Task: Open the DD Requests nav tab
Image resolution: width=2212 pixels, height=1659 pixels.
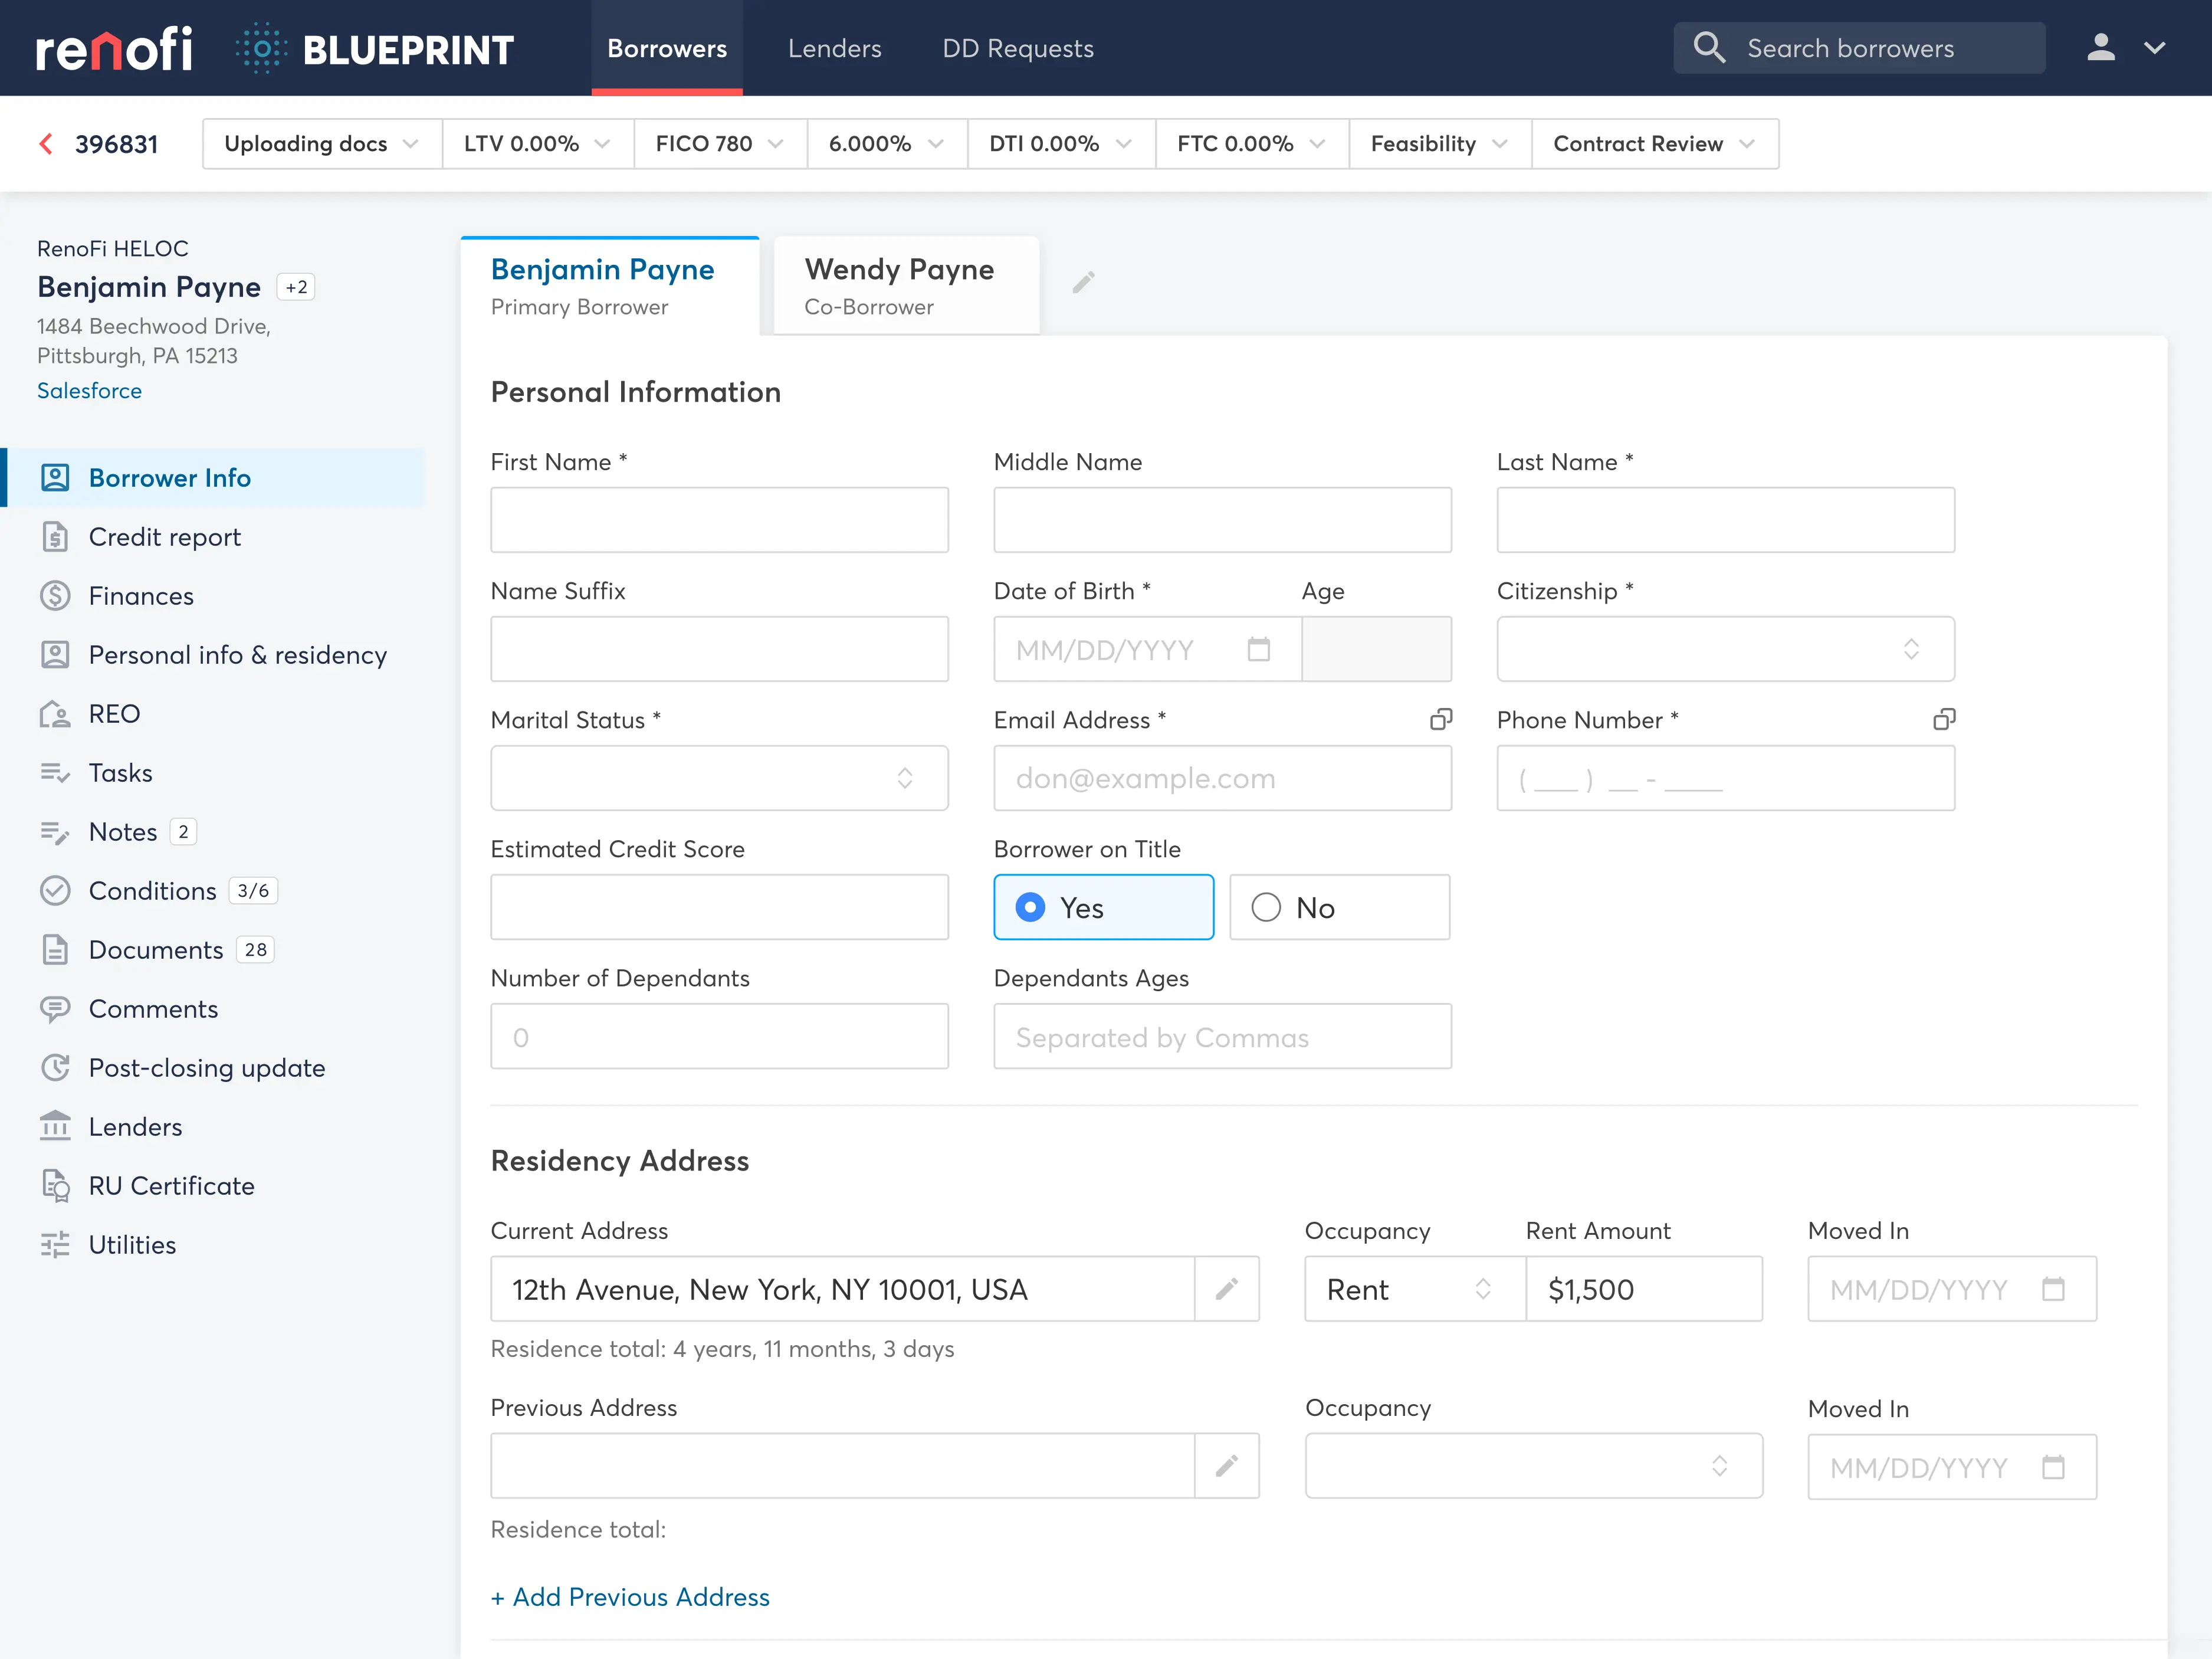Action: tap(1018, 48)
